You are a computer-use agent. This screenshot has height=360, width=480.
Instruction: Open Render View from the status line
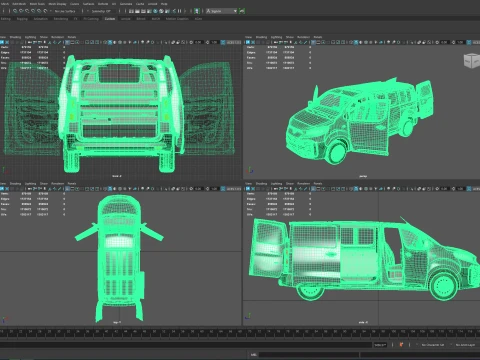[131, 11]
